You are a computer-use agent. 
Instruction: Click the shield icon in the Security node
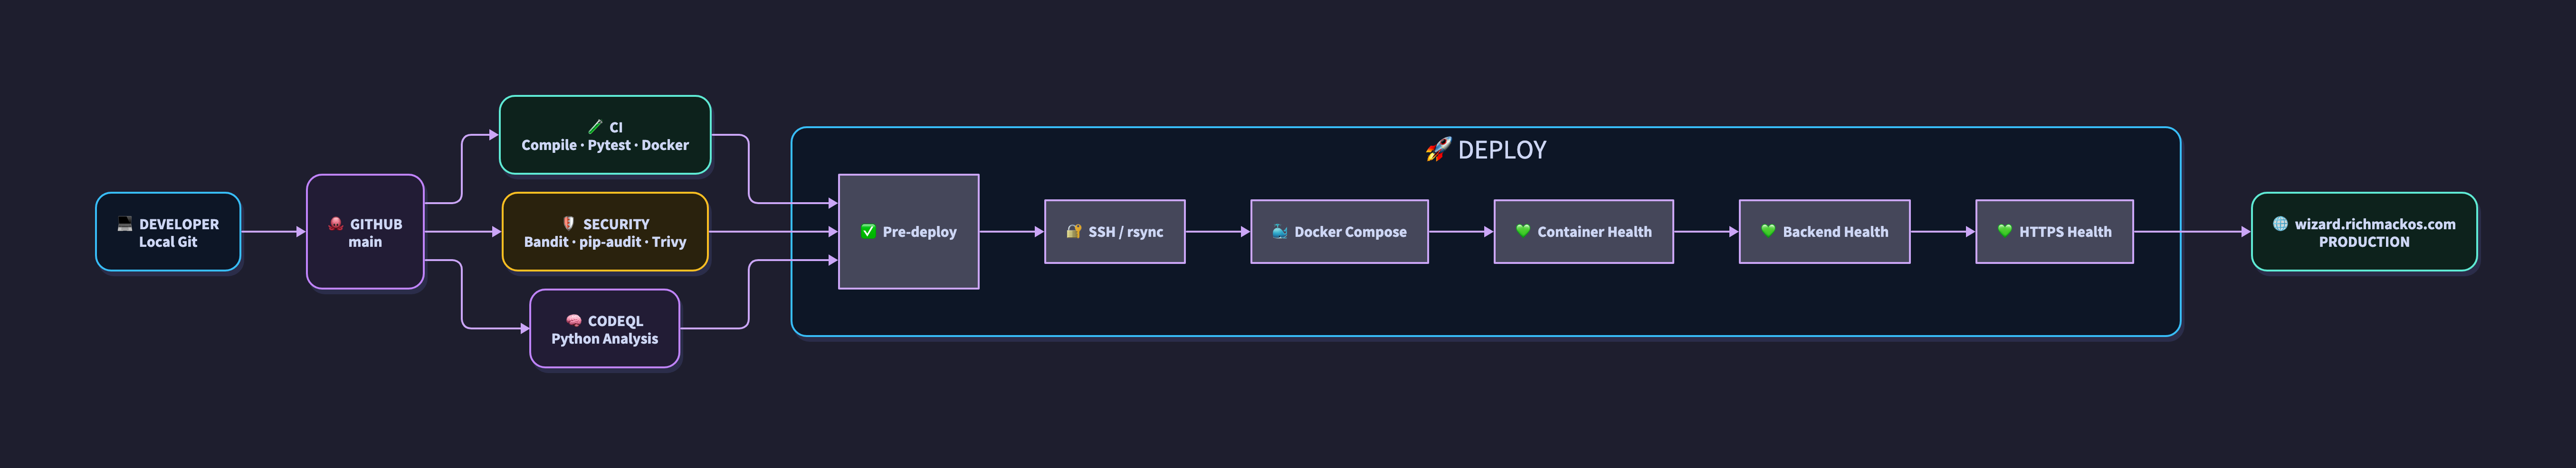[x=568, y=224]
